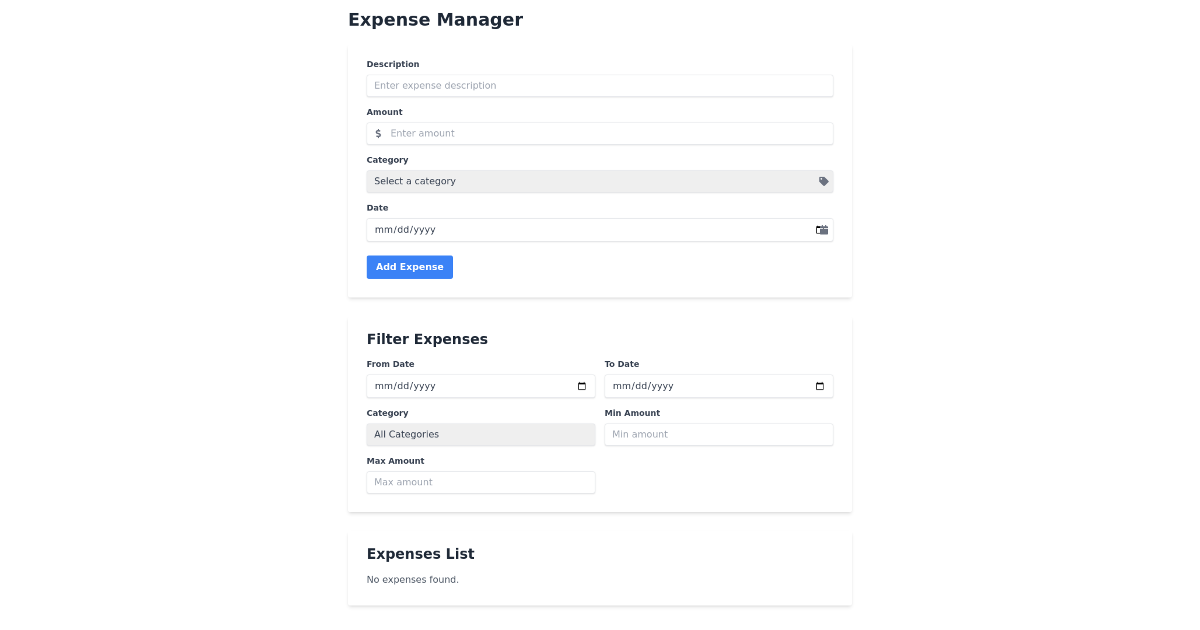
Task: Open the All Categories filter dropdown
Action: (x=480, y=434)
